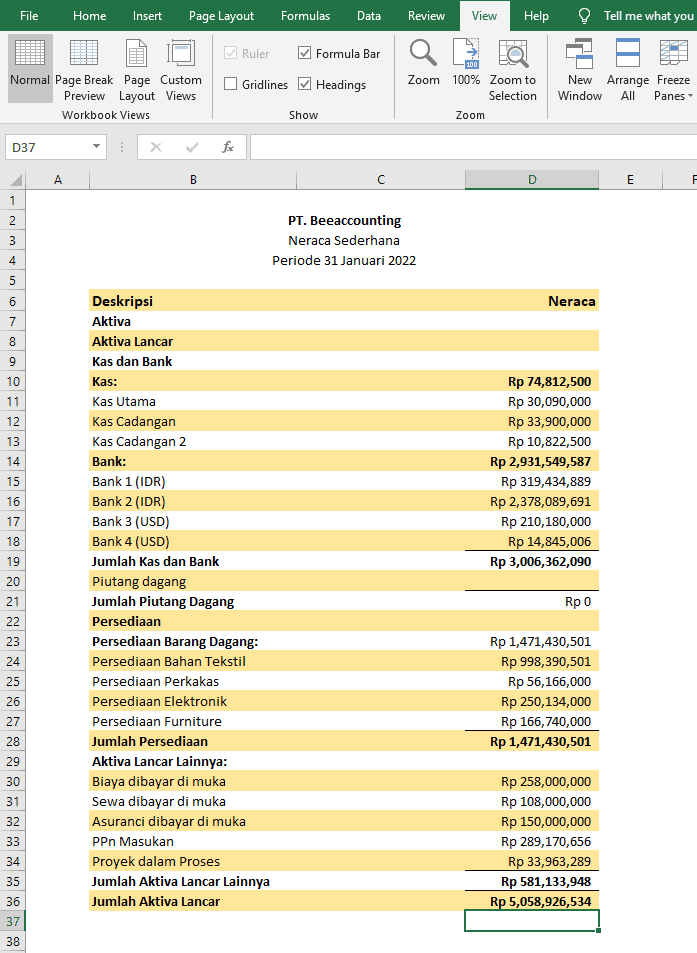Viewport: 697px width, 953px height.
Task: Switch to Normal workbook view
Action: (30, 67)
